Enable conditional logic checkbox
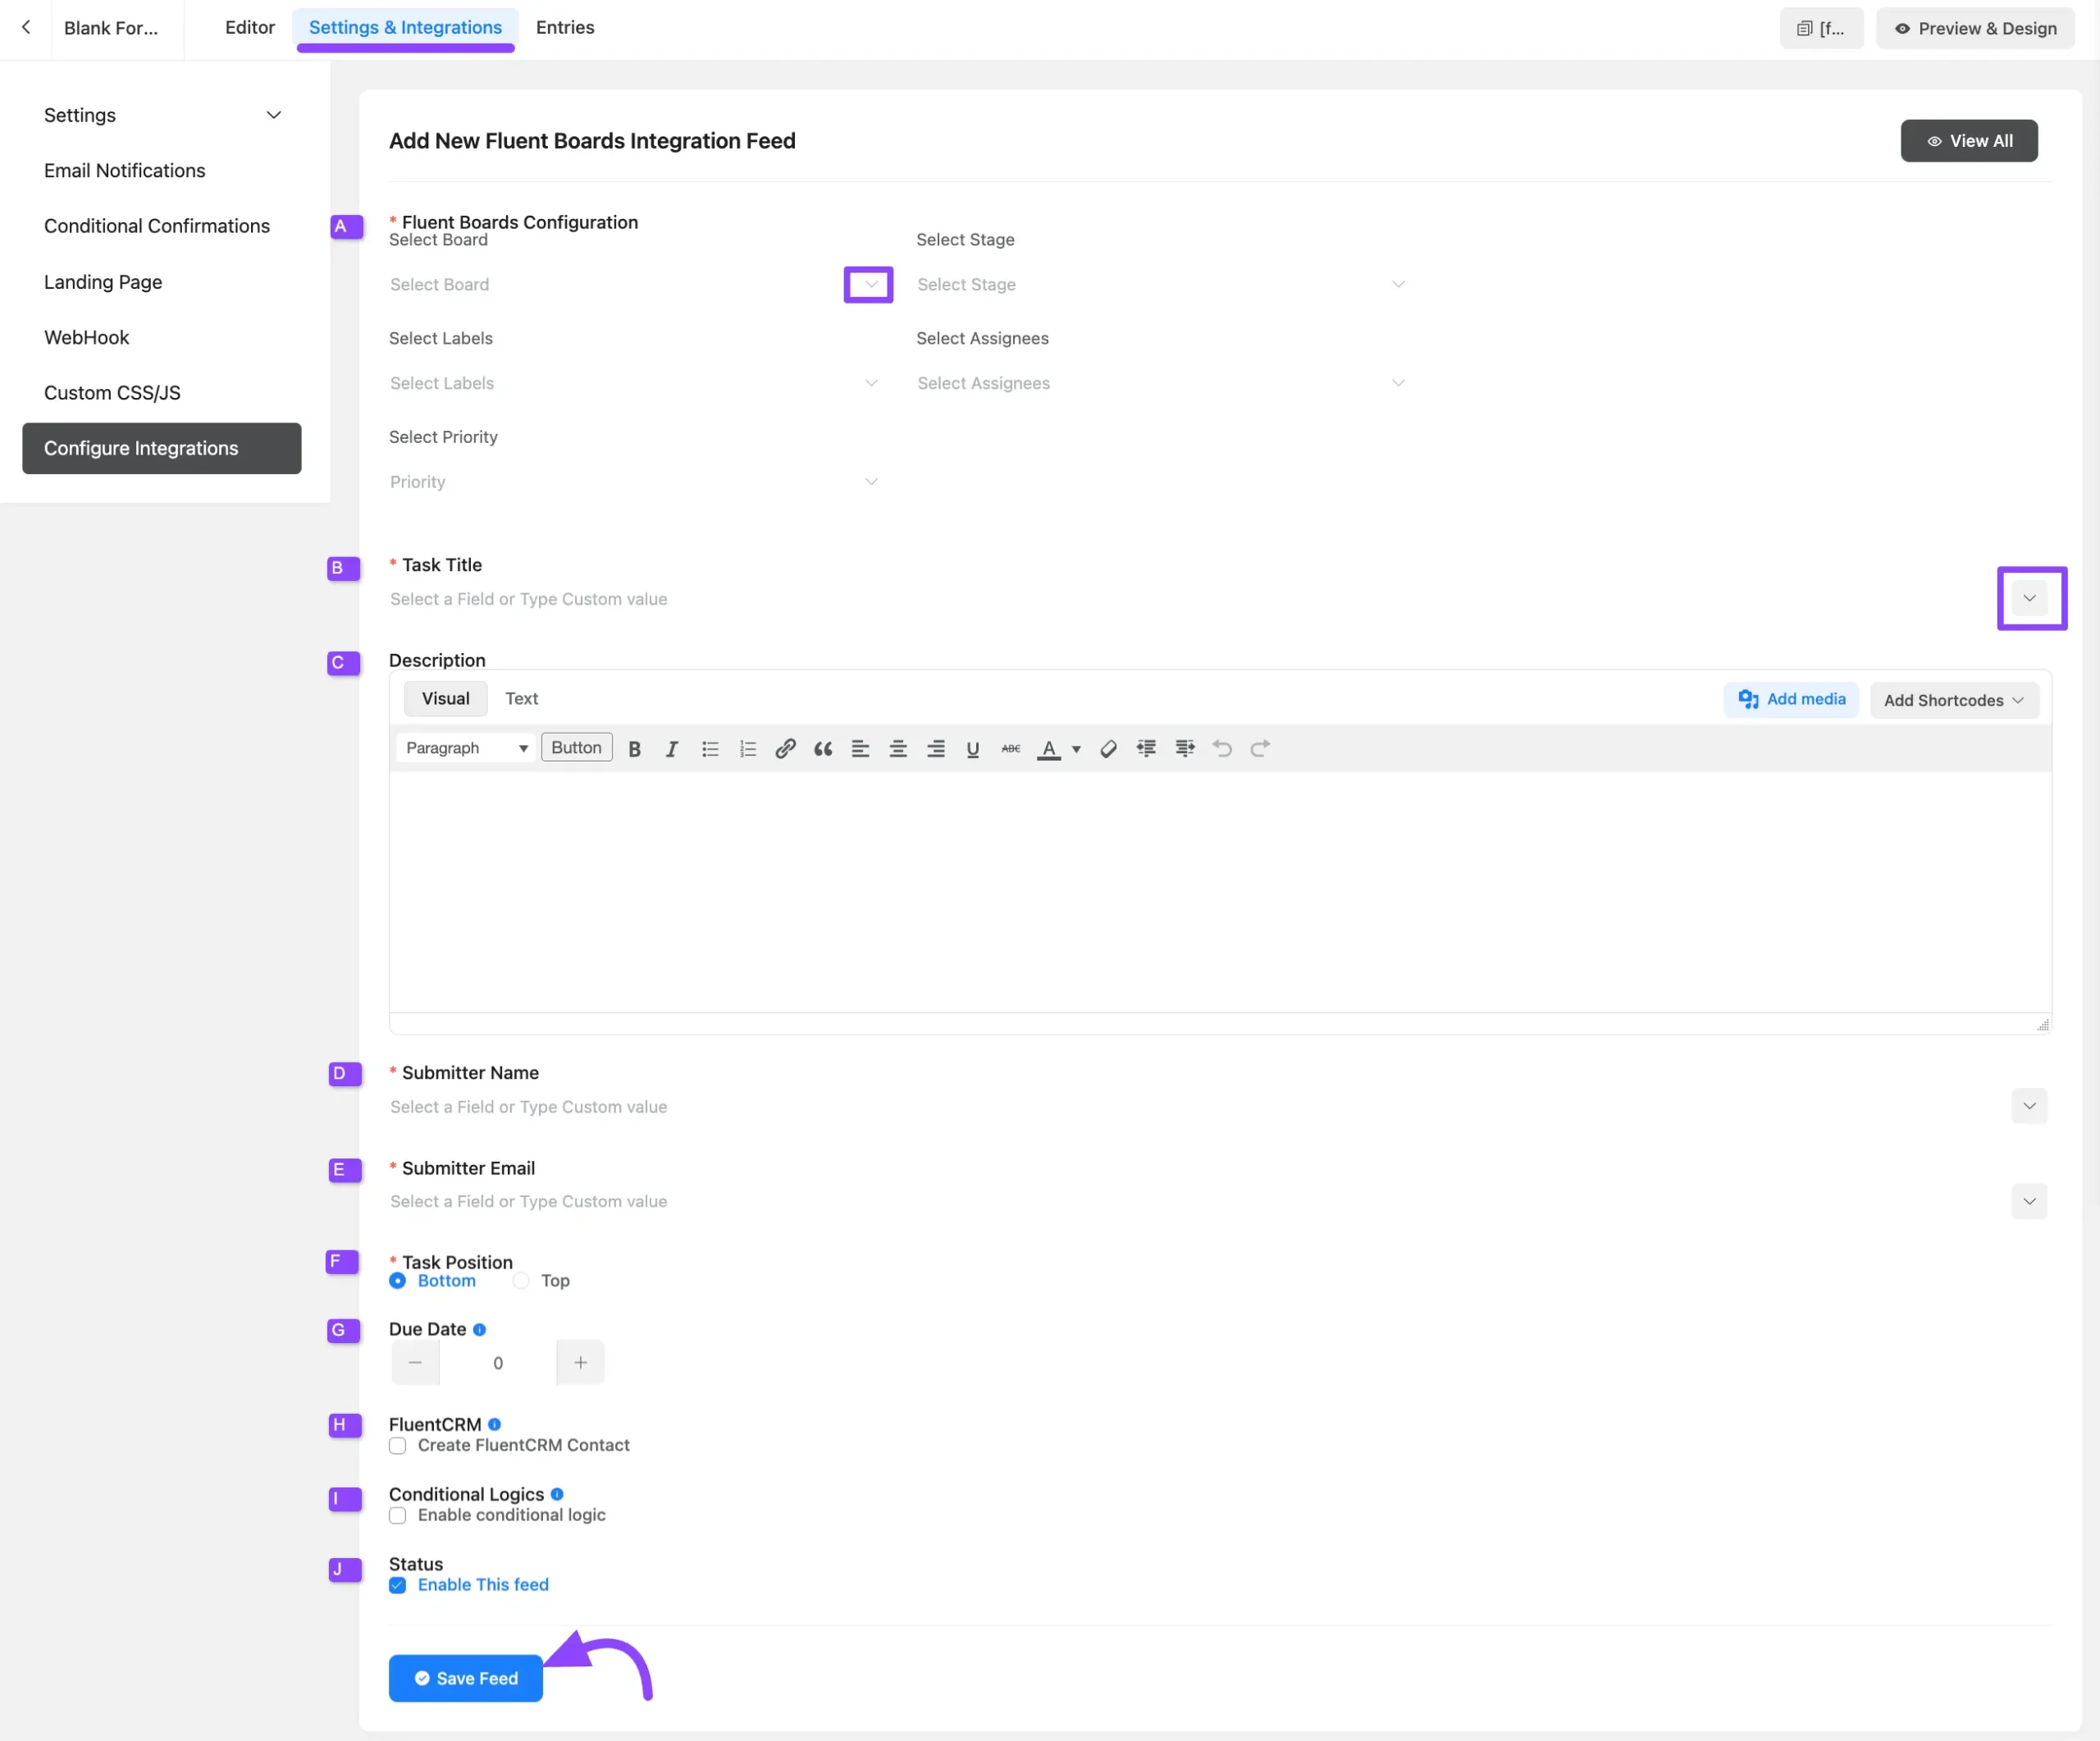Viewport: 2100px width, 1741px height. (x=398, y=1515)
